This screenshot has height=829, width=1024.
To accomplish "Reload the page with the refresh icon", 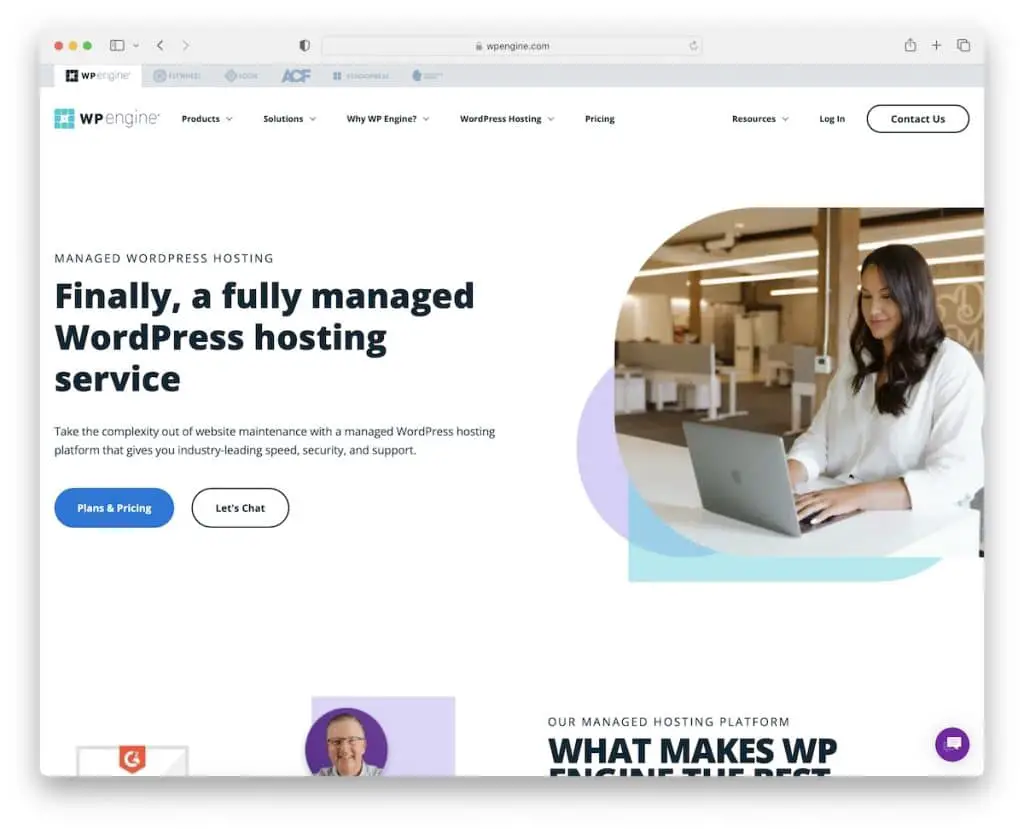I will coord(694,46).
